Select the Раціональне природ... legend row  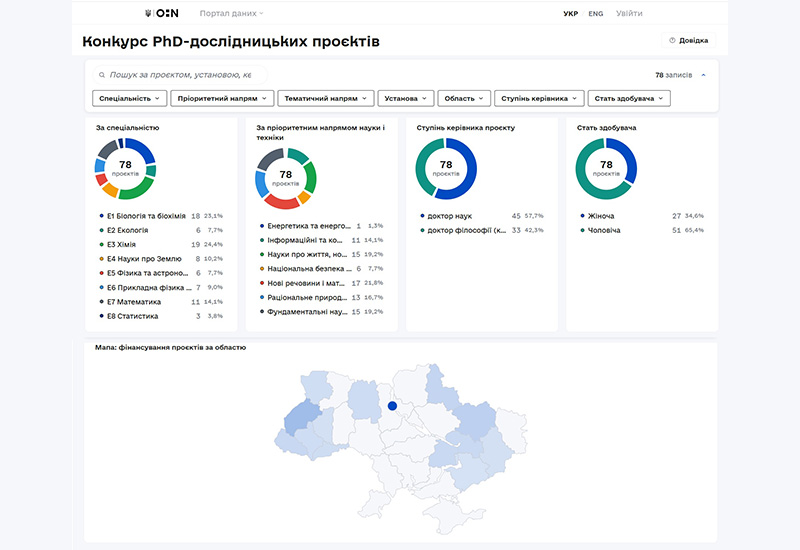321,297
